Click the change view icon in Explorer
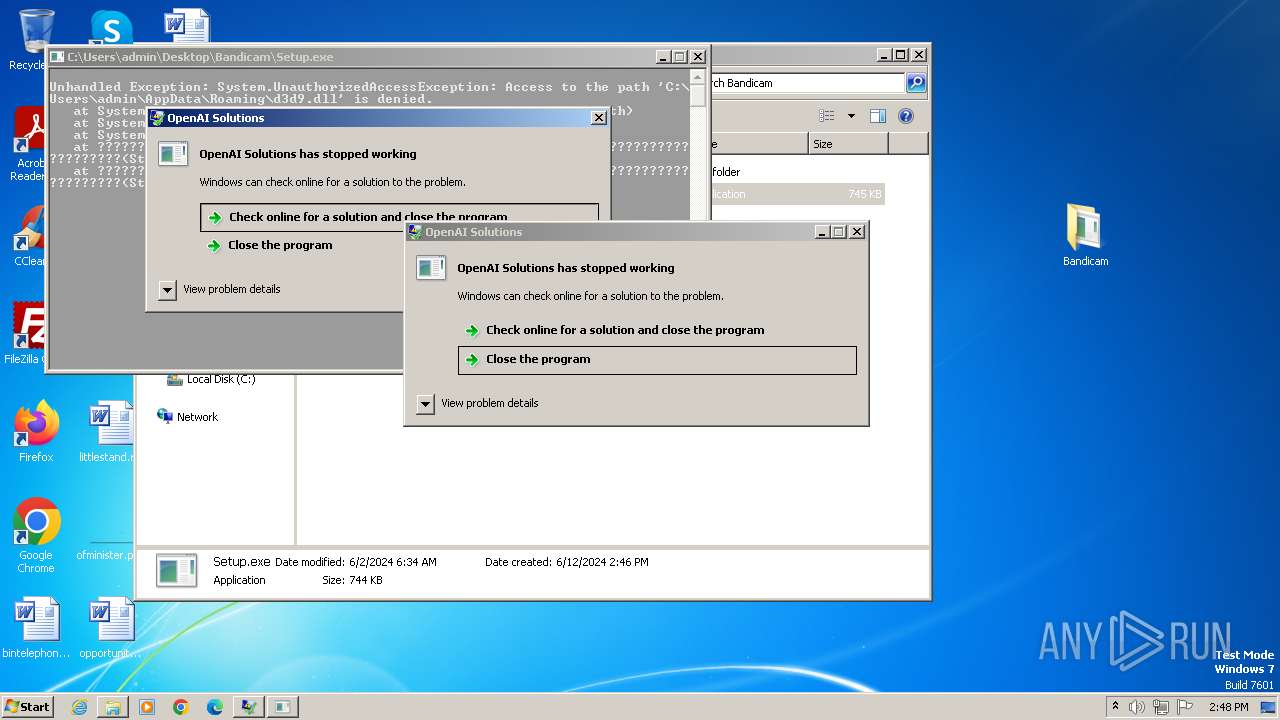Viewport: 1280px width, 720px height. coord(827,116)
